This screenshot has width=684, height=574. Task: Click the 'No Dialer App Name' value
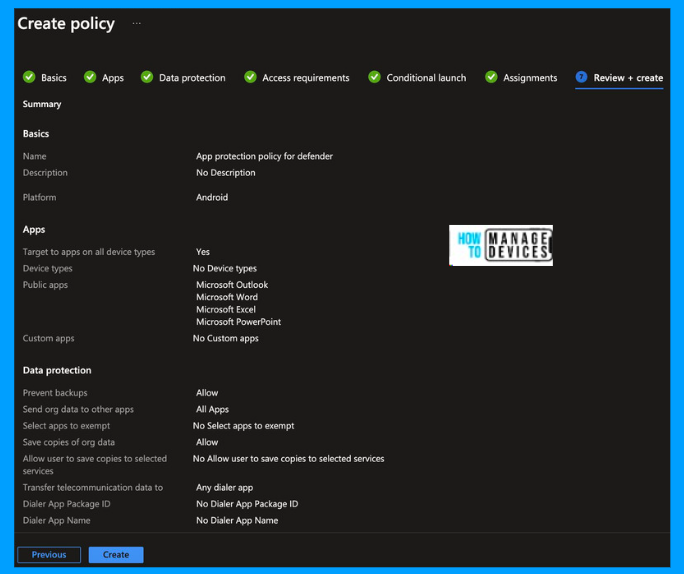click(x=237, y=520)
